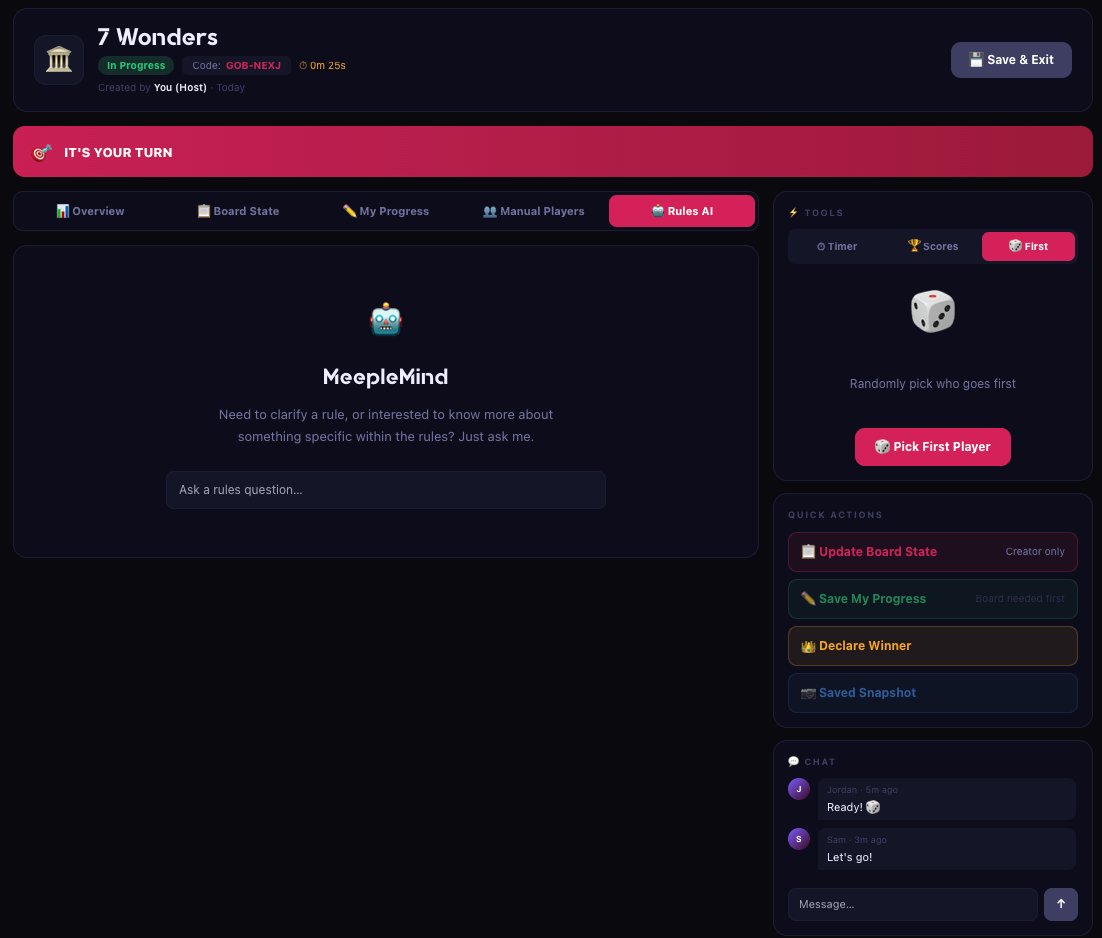Click the Board needed first label
Viewport: 1102px width, 938px height.
pos(1020,599)
